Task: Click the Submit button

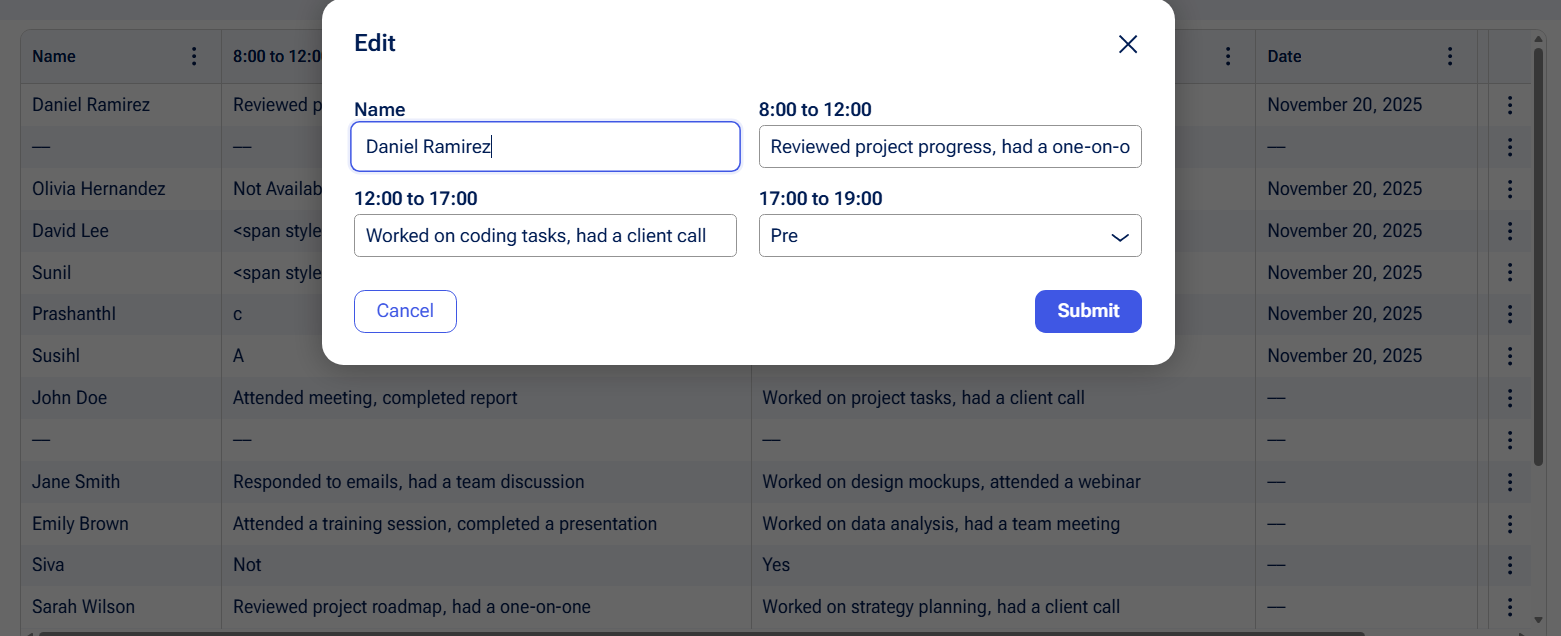Action: point(1088,311)
